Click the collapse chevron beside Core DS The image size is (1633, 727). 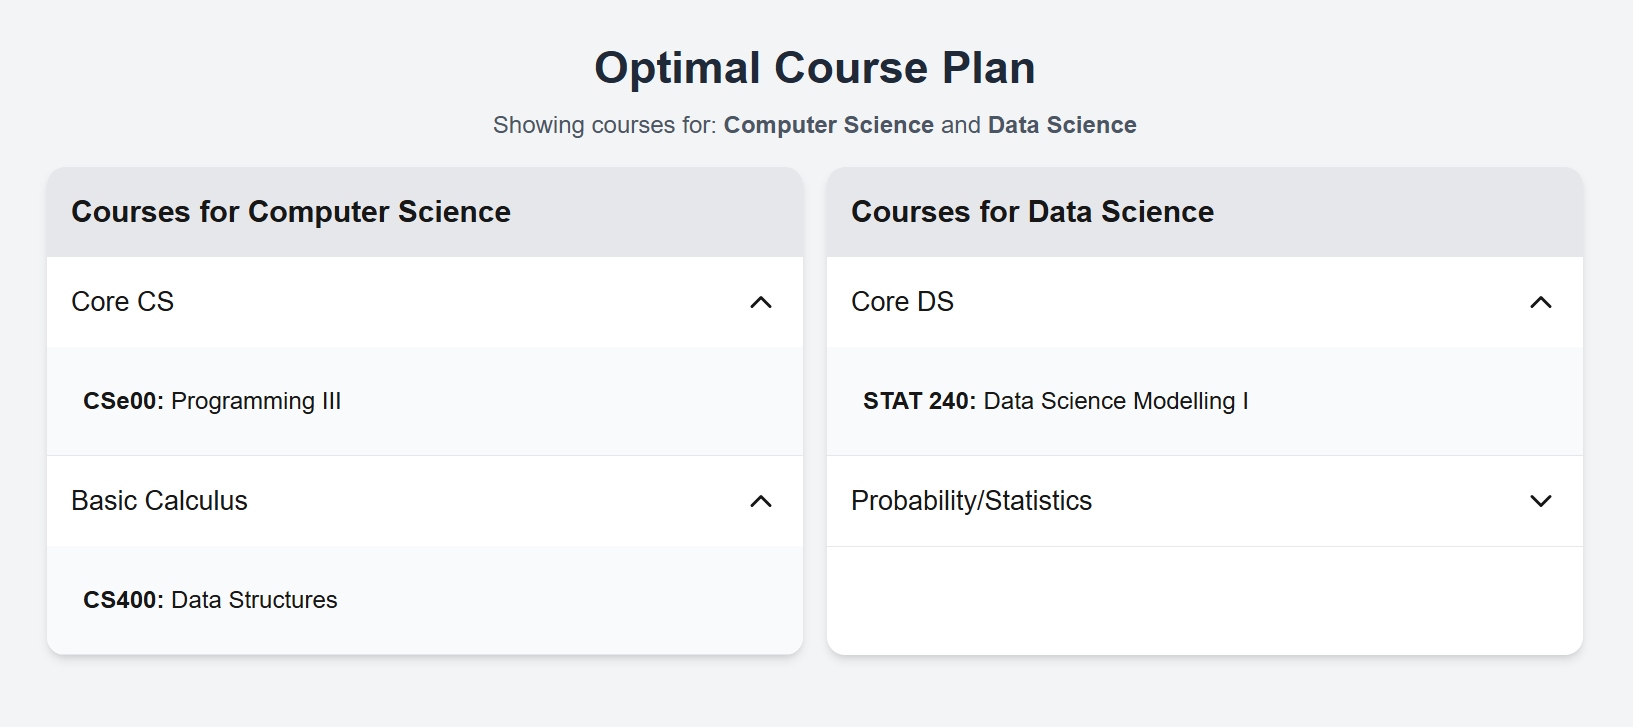click(1541, 302)
